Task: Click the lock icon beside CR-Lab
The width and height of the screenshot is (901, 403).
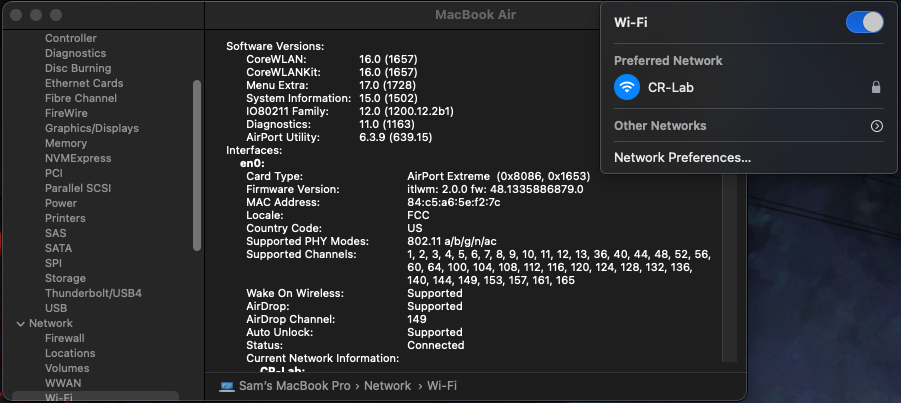Action: click(x=876, y=87)
